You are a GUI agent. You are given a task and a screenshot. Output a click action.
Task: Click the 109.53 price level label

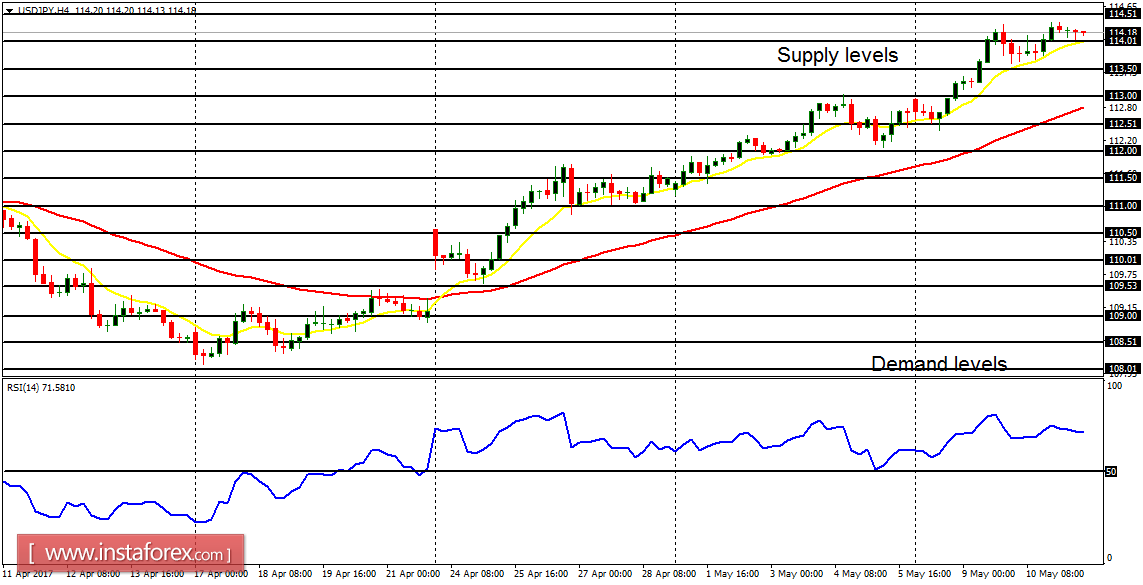tap(1123, 286)
